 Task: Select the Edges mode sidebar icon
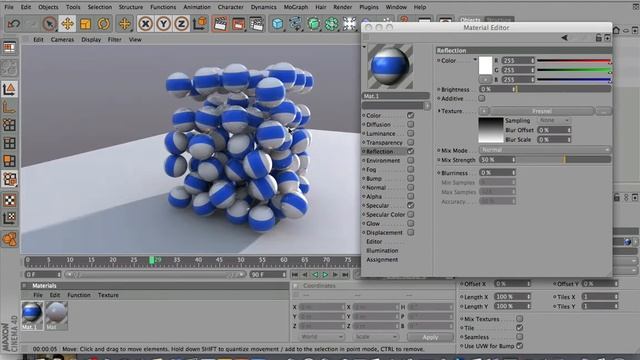9,143
